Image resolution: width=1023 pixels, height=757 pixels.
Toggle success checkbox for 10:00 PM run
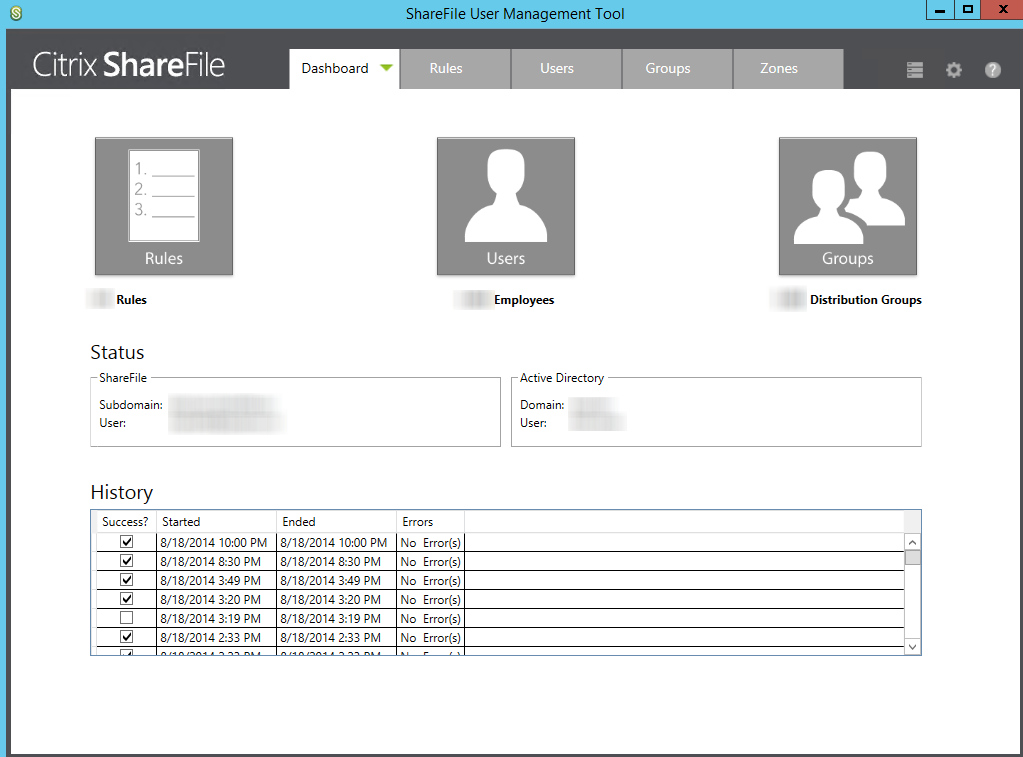[x=127, y=542]
